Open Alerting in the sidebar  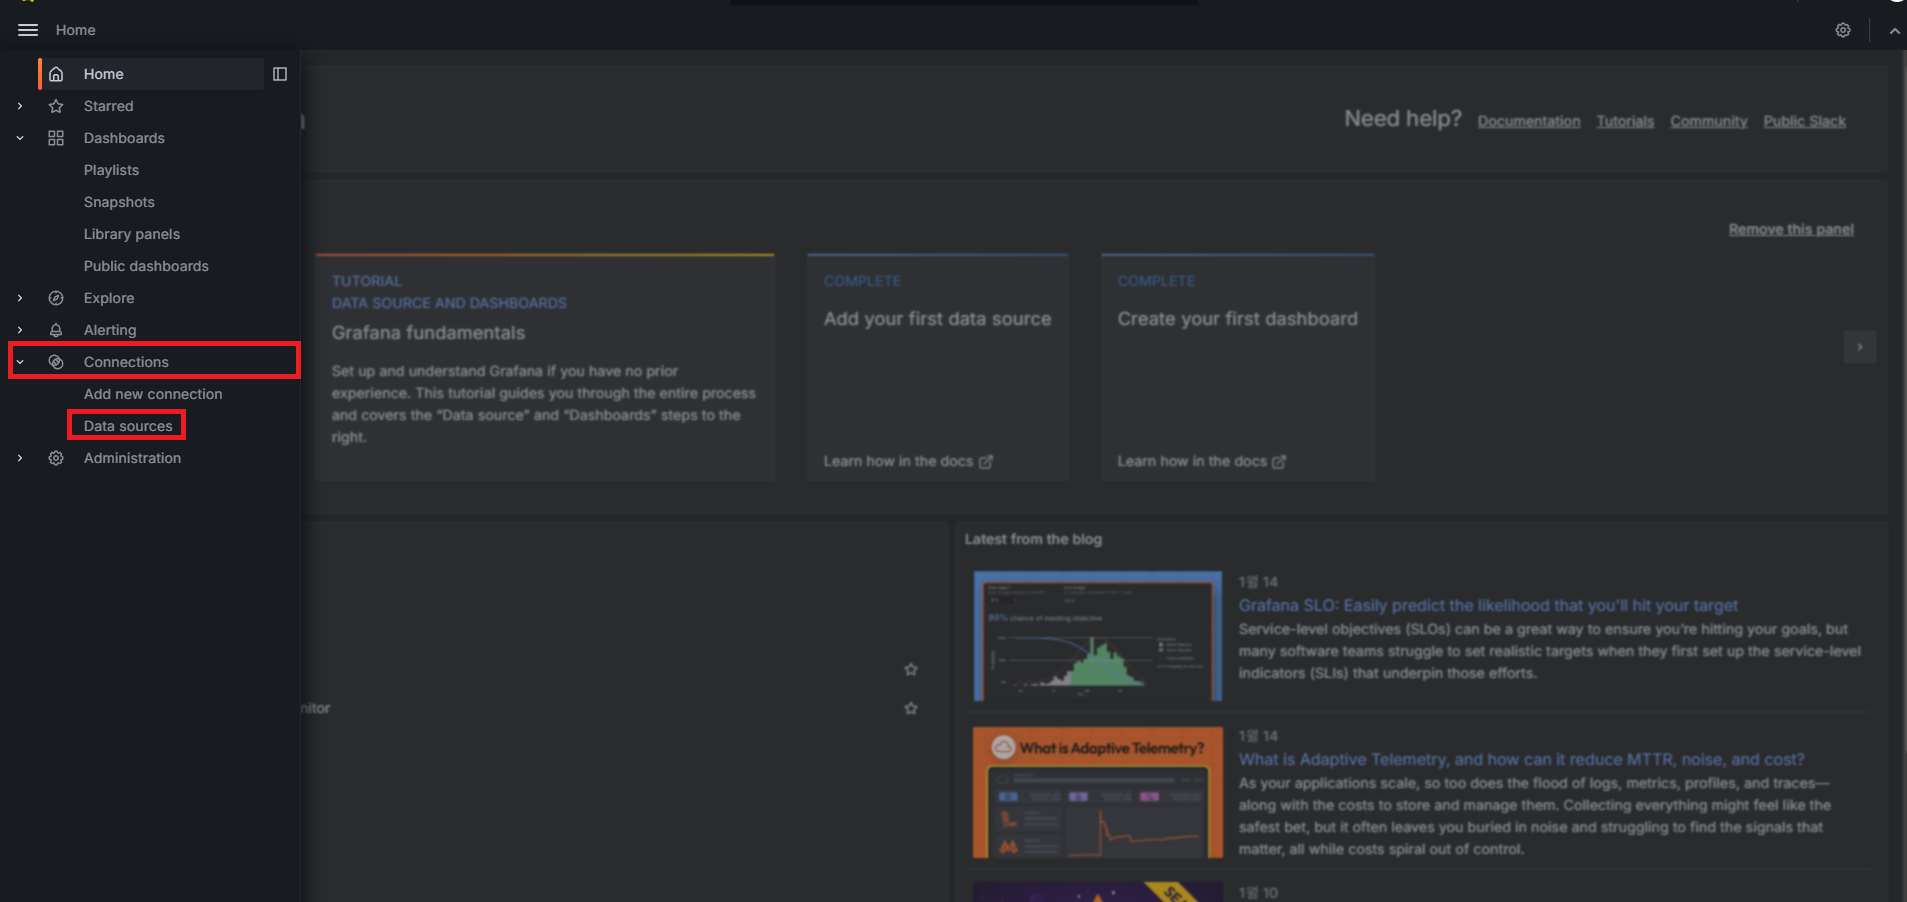tap(110, 330)
